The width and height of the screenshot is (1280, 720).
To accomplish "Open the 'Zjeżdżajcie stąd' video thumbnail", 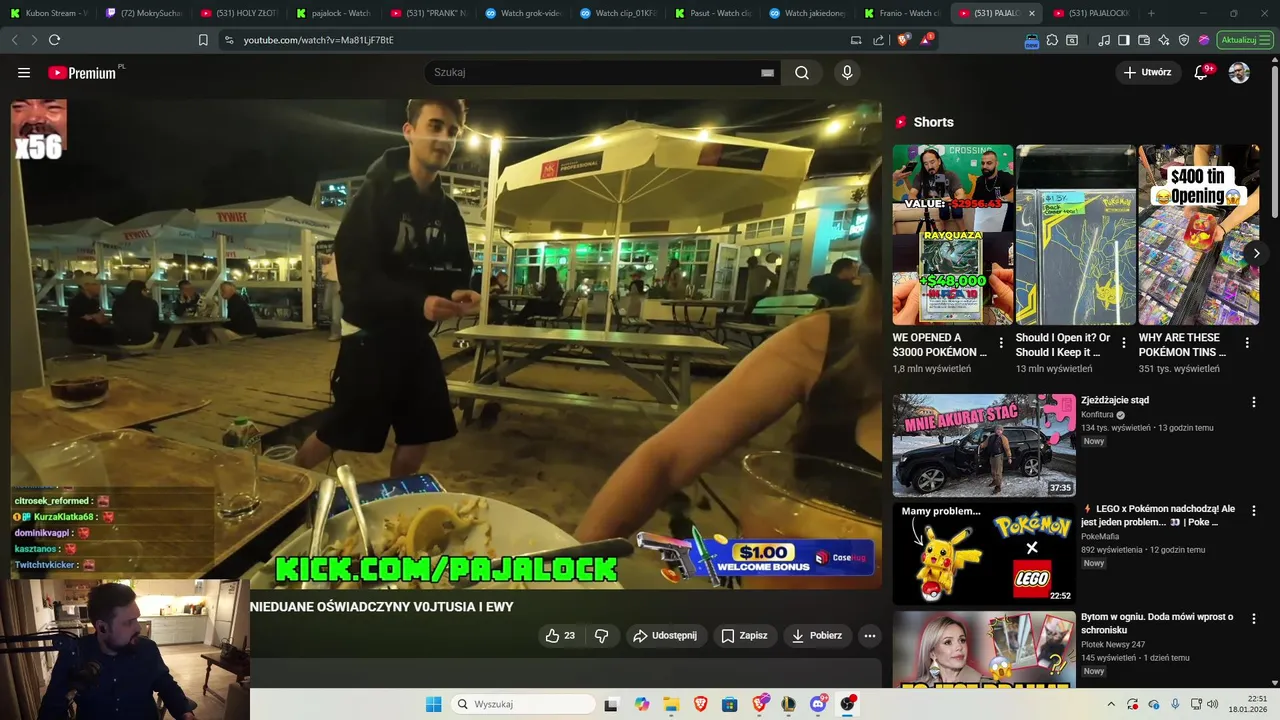I will point(984,445).
